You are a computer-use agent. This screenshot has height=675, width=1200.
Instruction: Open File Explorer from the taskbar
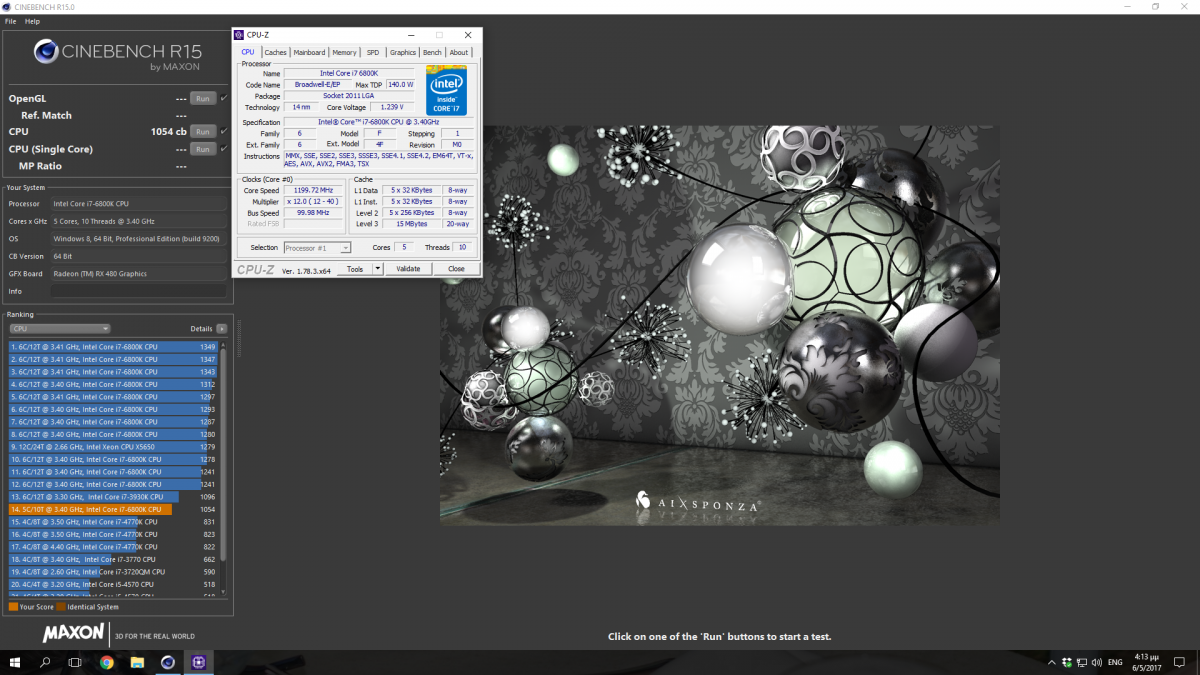(137, 662)
